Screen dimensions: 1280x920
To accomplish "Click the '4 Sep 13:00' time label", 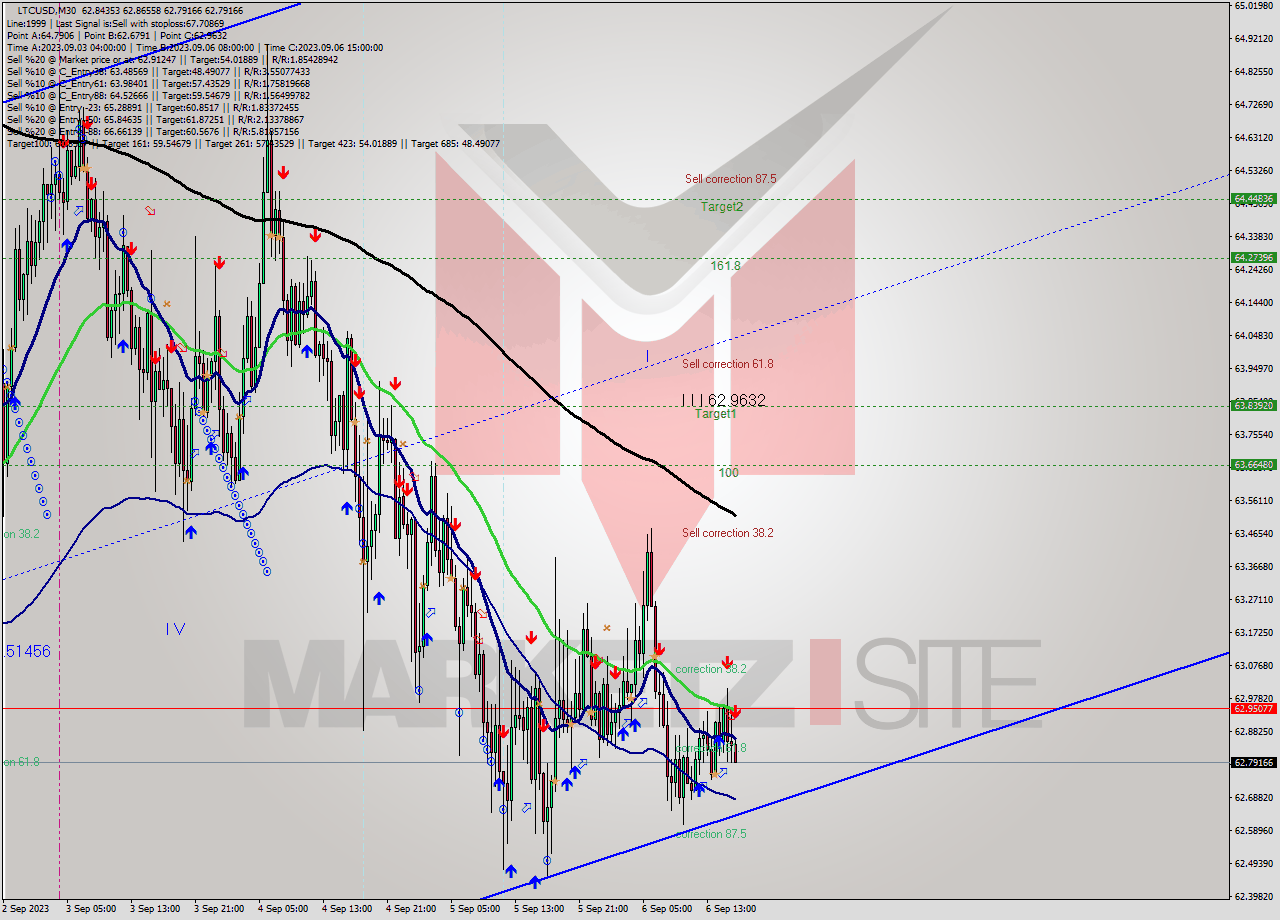I will (x=347, y=909).
